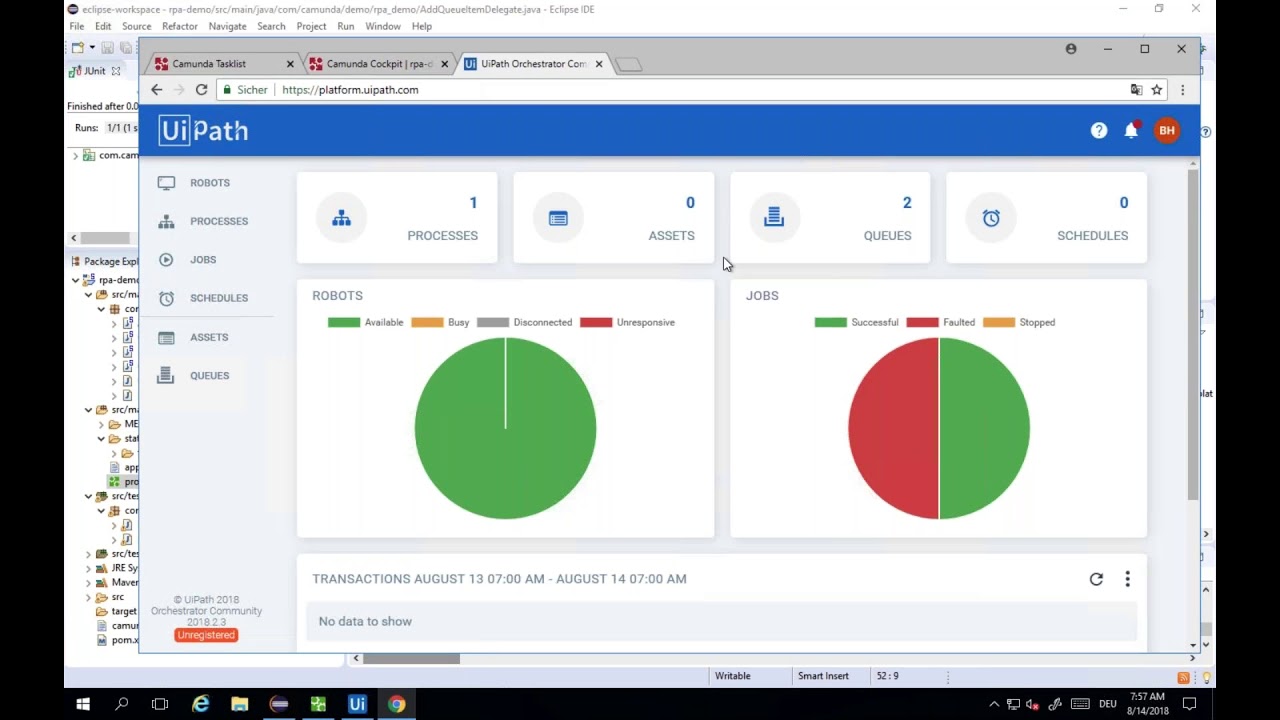The image size is (1280, 720).
Task: Open the BH user avatar menu
Action: point(1167,130)
